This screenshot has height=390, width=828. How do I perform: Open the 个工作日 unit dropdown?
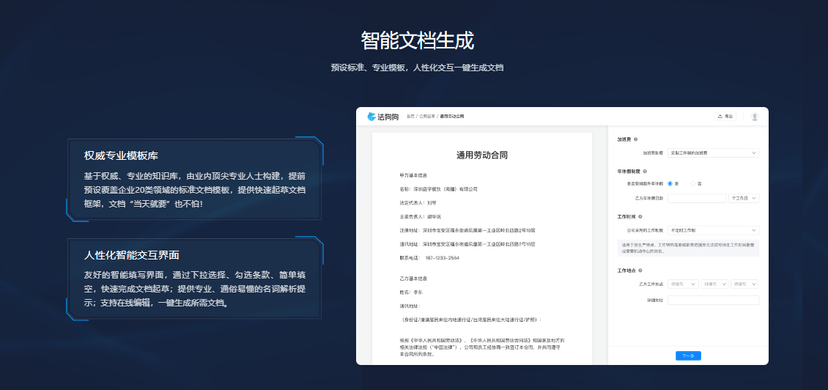click(744, 198)
